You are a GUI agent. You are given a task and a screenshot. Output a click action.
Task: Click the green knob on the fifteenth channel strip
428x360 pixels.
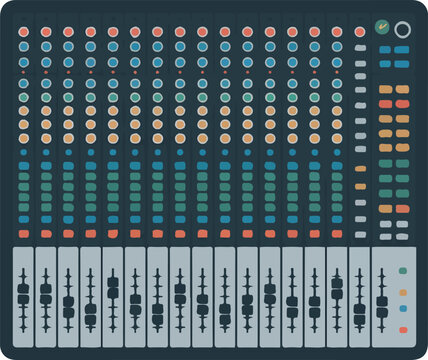[337, 97]
